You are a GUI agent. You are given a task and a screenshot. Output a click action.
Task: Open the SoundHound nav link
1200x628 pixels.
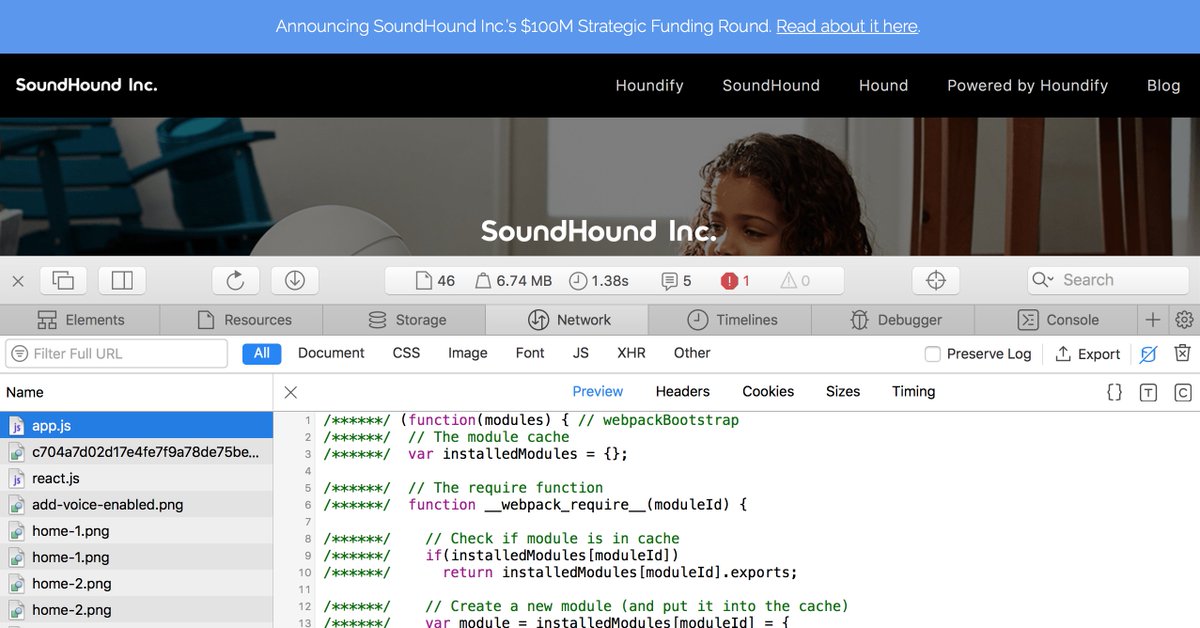[771, 86]
